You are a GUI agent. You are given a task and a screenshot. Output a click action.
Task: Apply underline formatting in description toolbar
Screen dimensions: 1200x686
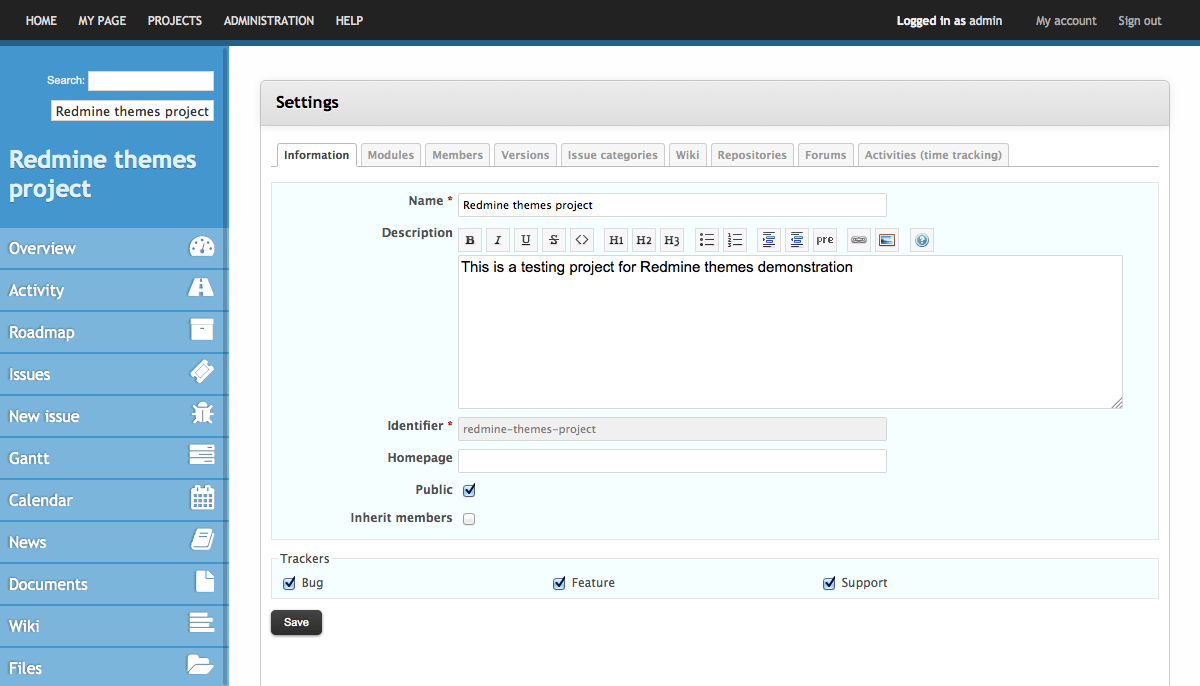click(526, 240)
